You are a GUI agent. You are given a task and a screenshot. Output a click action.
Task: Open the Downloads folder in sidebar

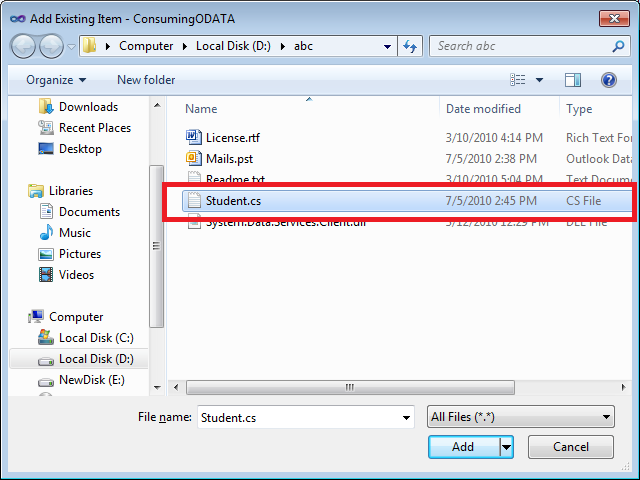(x=88, y=107)
